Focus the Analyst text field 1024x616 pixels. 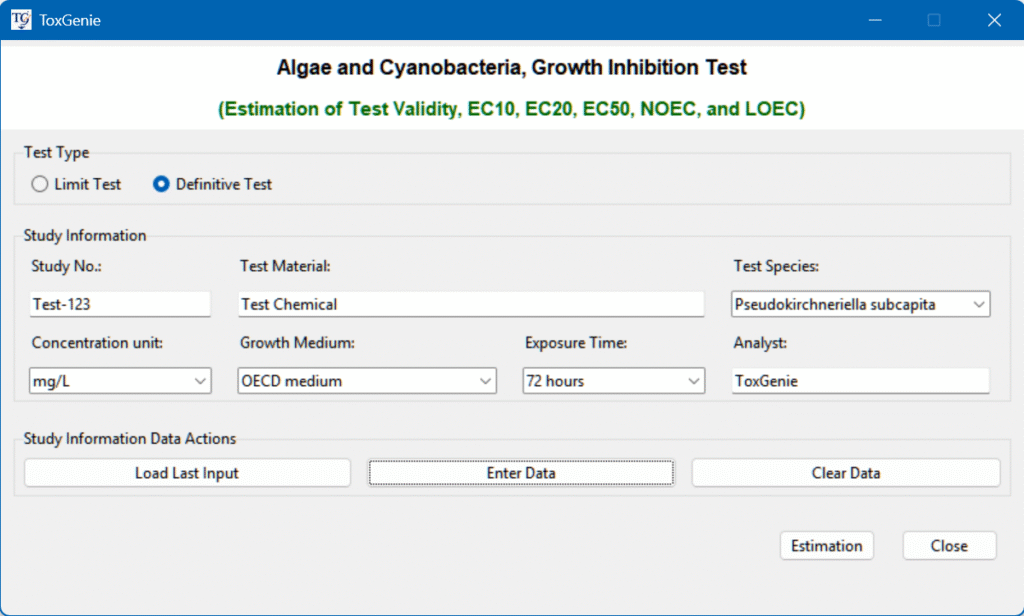(x=860, y=381)
